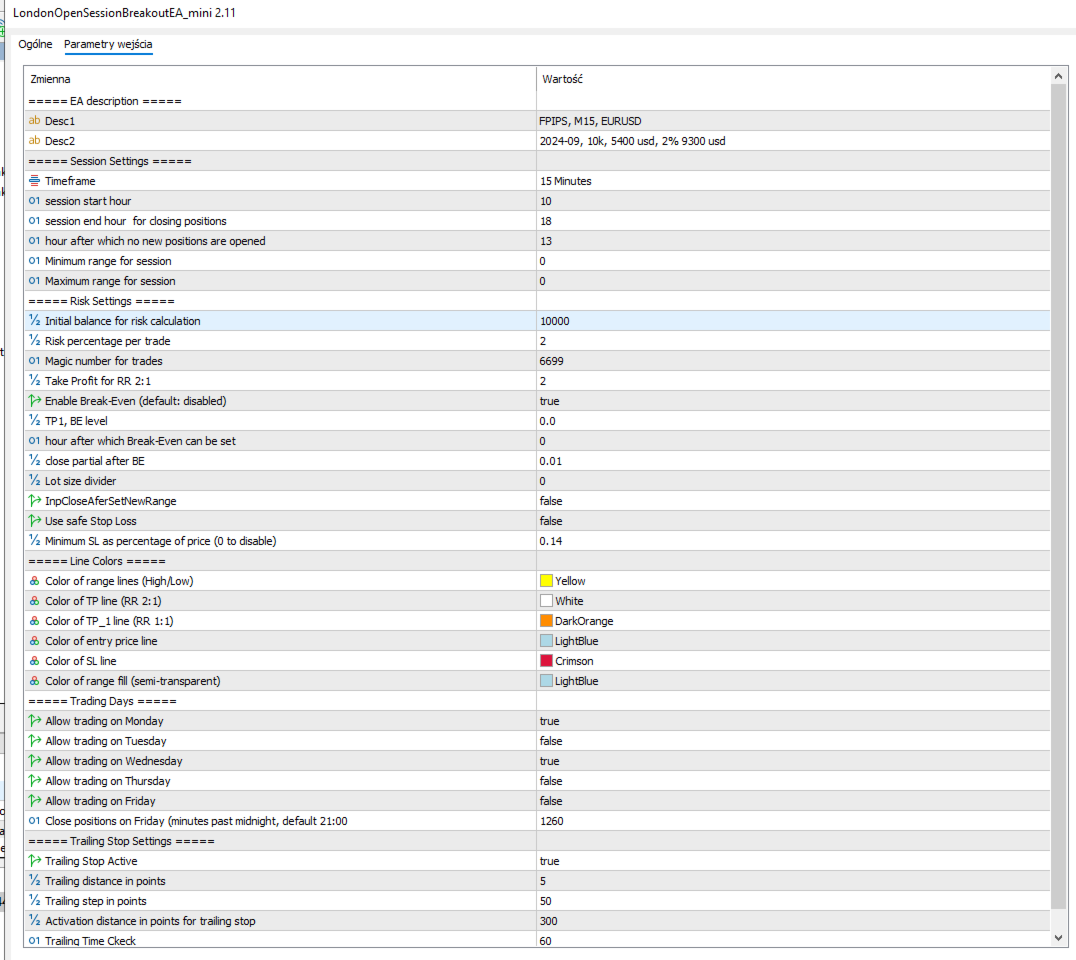This screenshot has width=1076, height=960.
Task: Edit the Desc1 value FPIPS, M15, EURUSD
Action: point(590,121)
